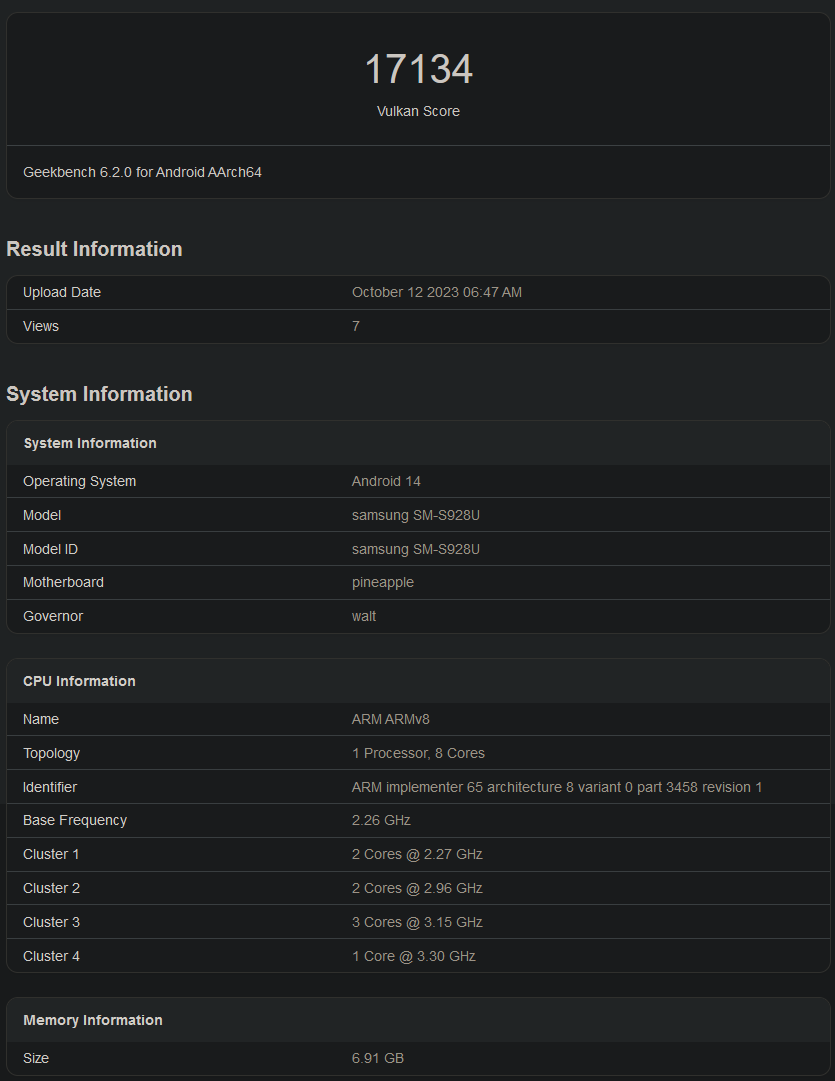Select the CPU Name label
This screenshot has height=1081, width=835.
(x=41, y=719)
